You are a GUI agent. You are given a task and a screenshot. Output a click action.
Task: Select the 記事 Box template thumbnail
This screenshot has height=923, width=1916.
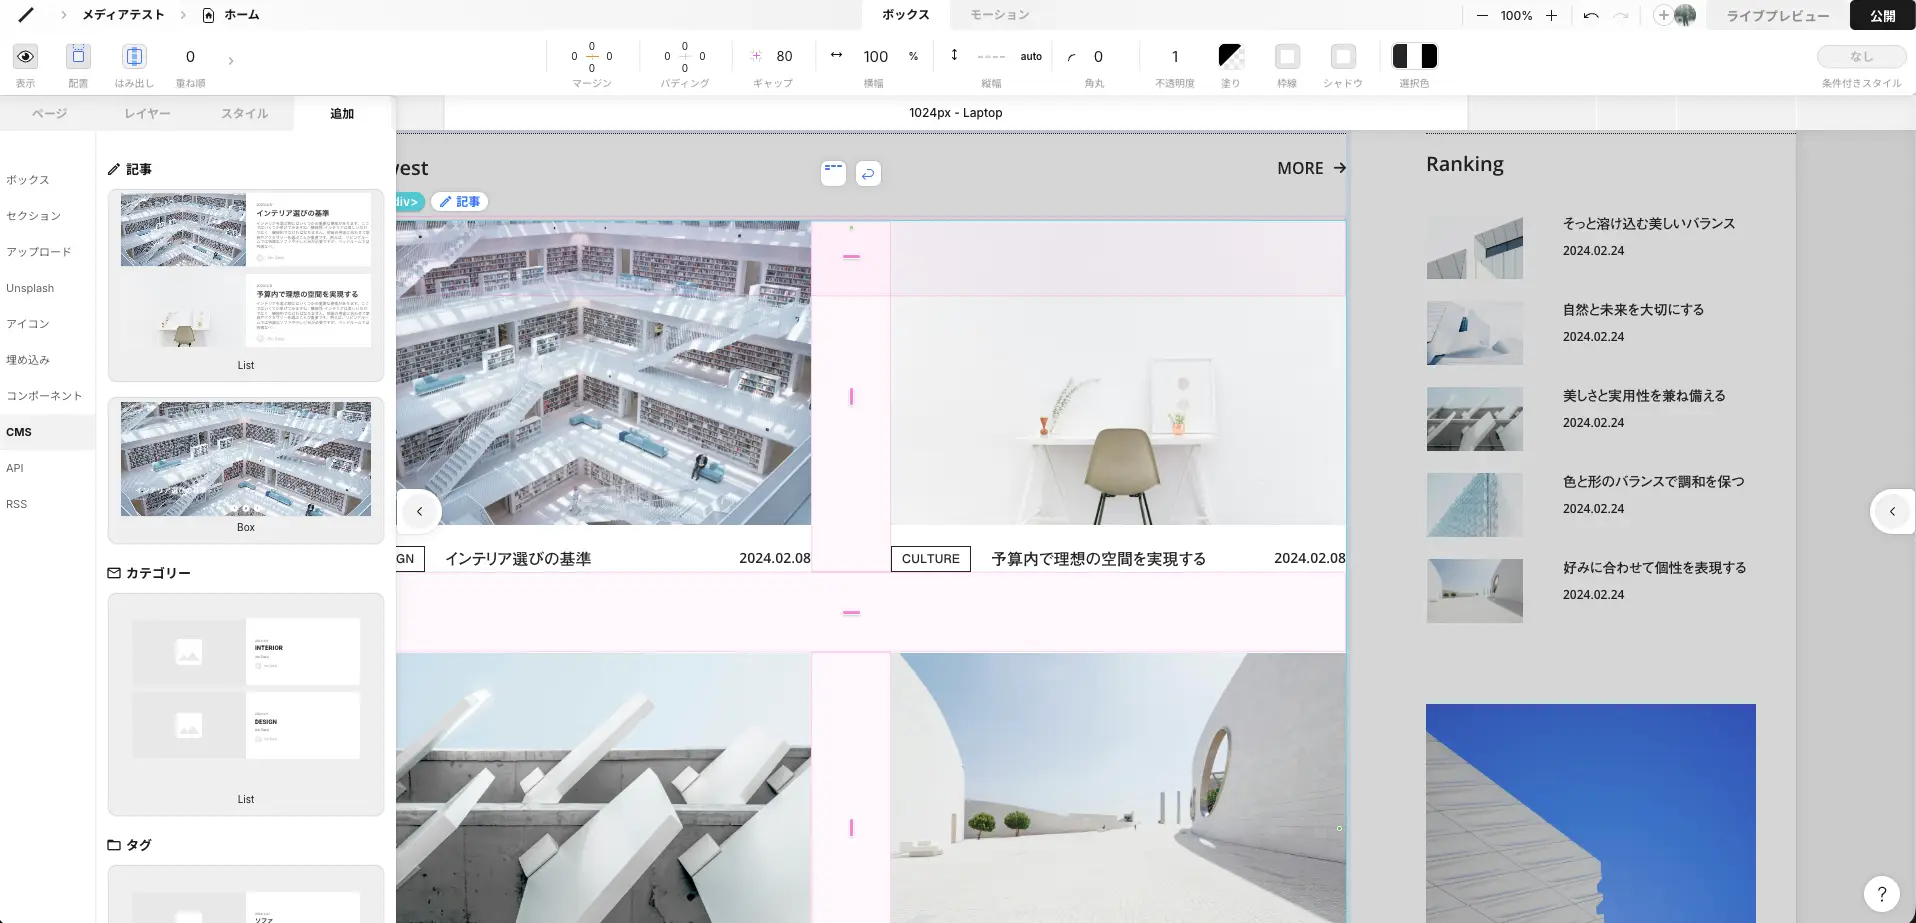pyautogui.click(x=246, y=460)
